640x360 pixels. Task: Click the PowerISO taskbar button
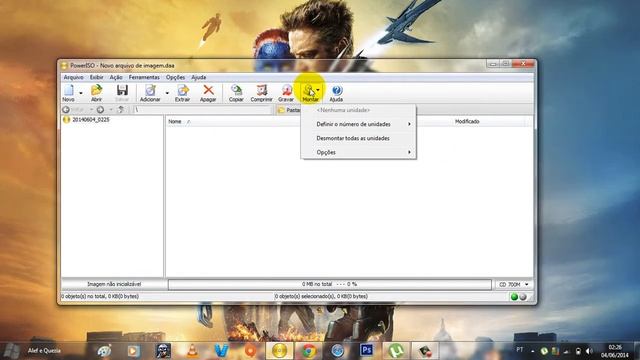tap(280, 351)
